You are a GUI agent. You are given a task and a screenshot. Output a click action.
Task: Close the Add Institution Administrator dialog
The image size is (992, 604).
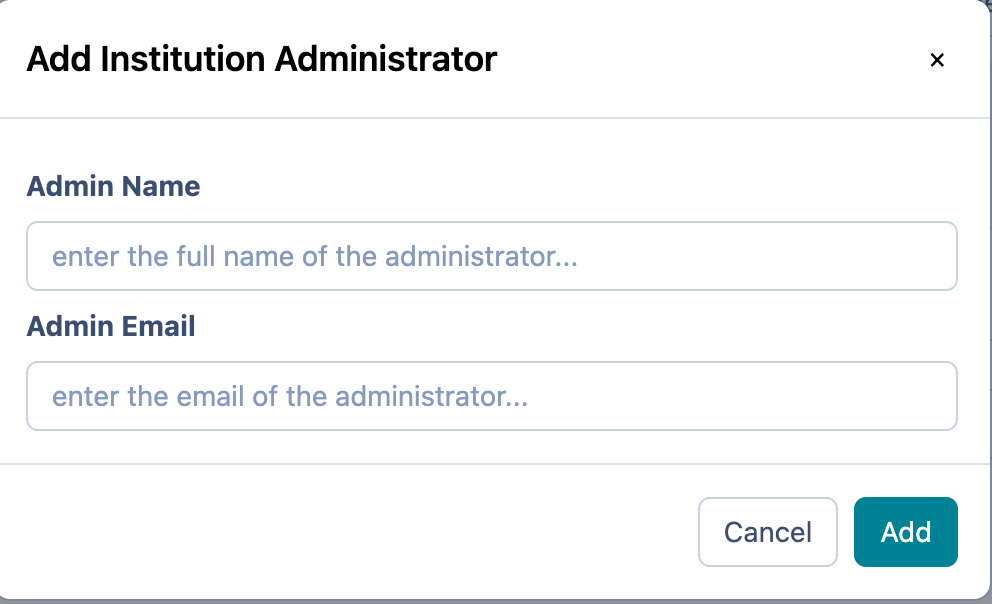[x=937, y=60]
